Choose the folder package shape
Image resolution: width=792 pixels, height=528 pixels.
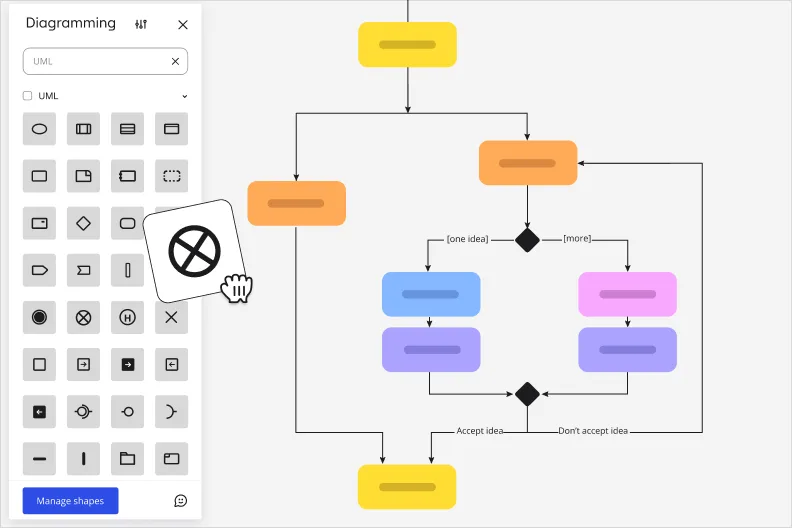pos(128,459)
